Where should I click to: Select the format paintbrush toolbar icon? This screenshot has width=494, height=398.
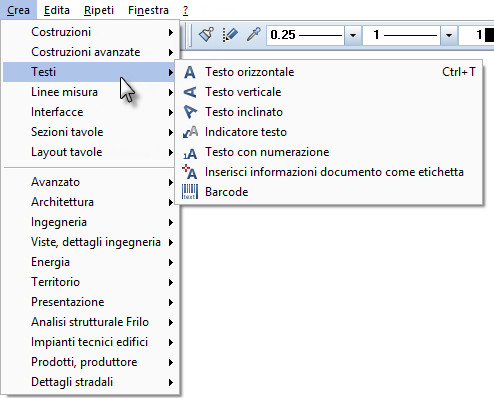click(x=206, y=34)
